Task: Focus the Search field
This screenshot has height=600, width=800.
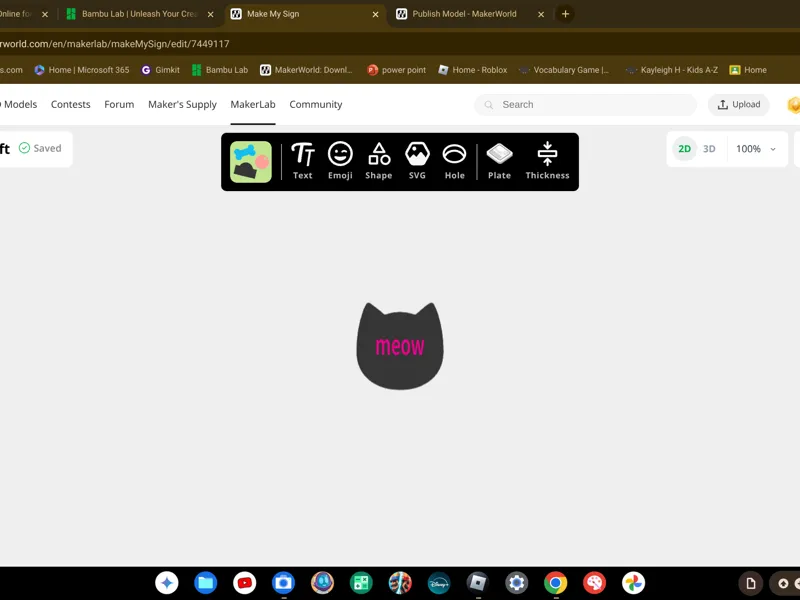Action: coord(585,105)
